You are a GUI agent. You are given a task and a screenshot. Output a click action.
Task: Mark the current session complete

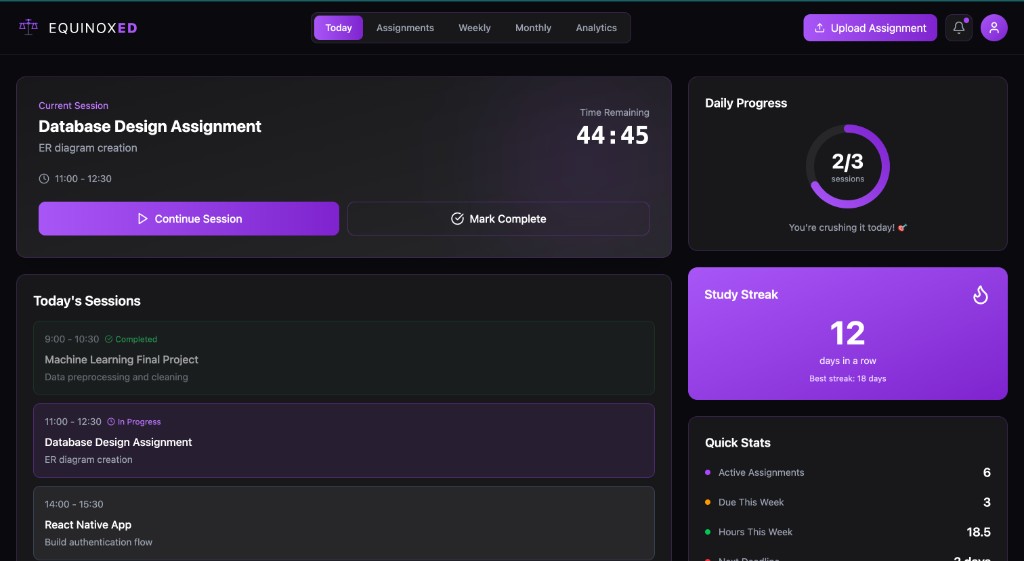tap(498, 219)
